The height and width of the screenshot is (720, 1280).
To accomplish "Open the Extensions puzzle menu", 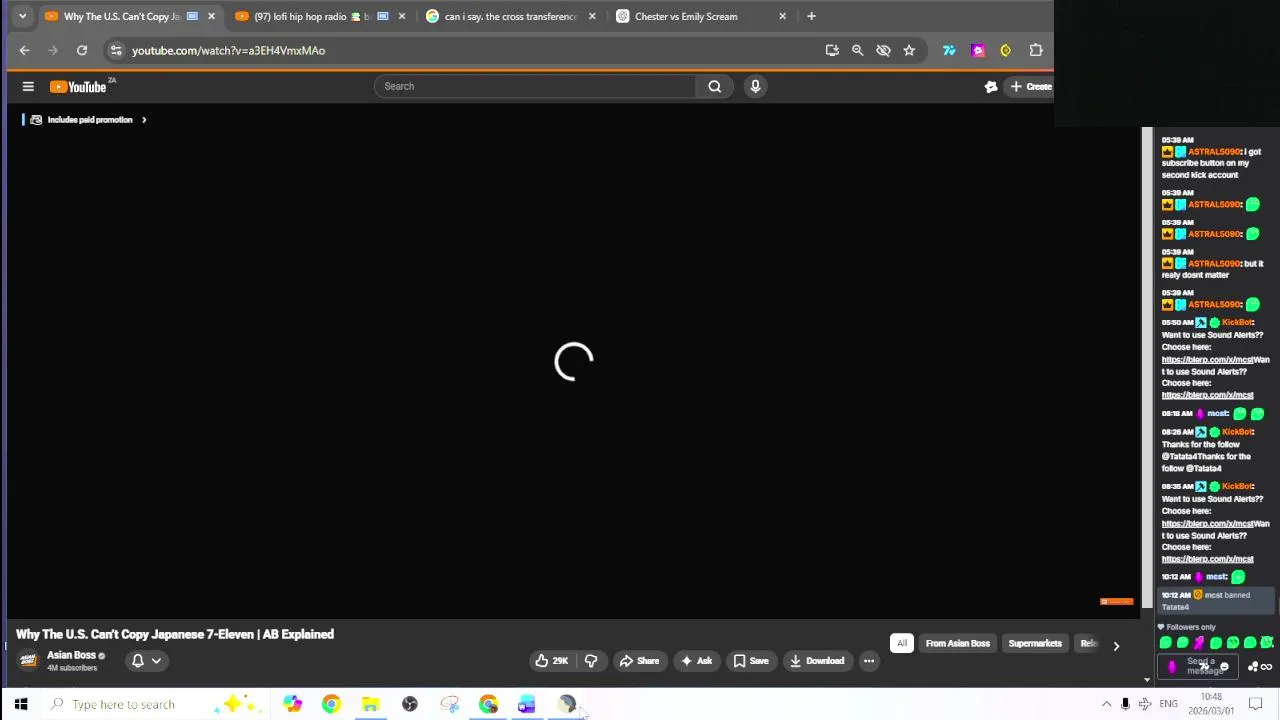I will click(x=1036, y=50).
